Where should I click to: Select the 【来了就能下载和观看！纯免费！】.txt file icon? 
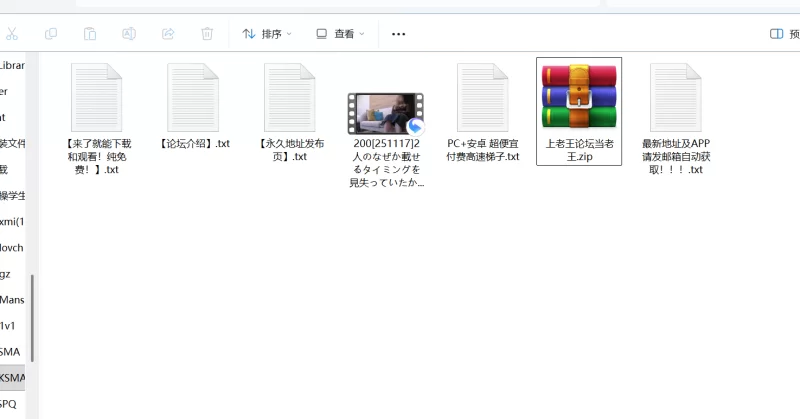96,97
